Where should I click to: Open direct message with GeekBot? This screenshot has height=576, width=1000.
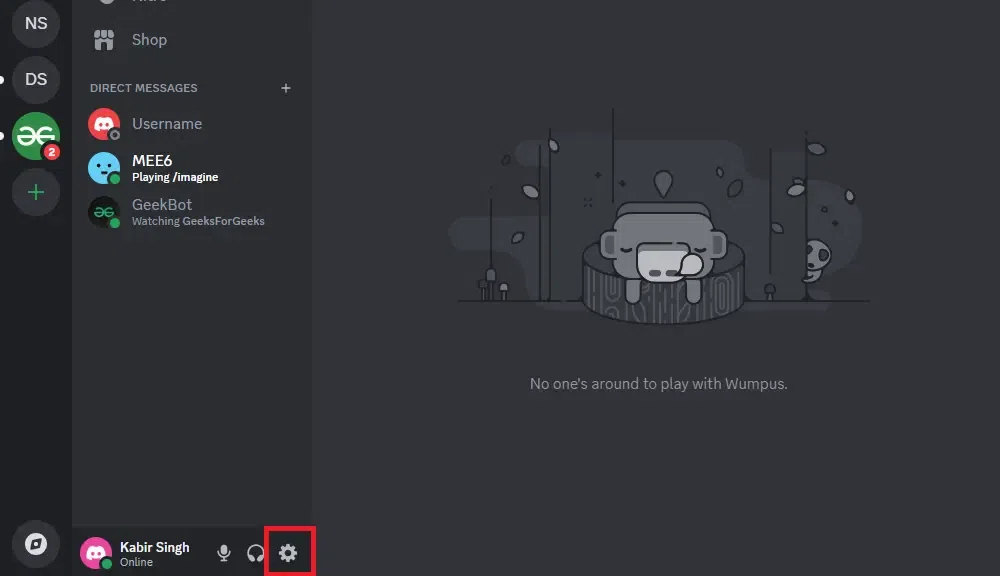(192, 212)
